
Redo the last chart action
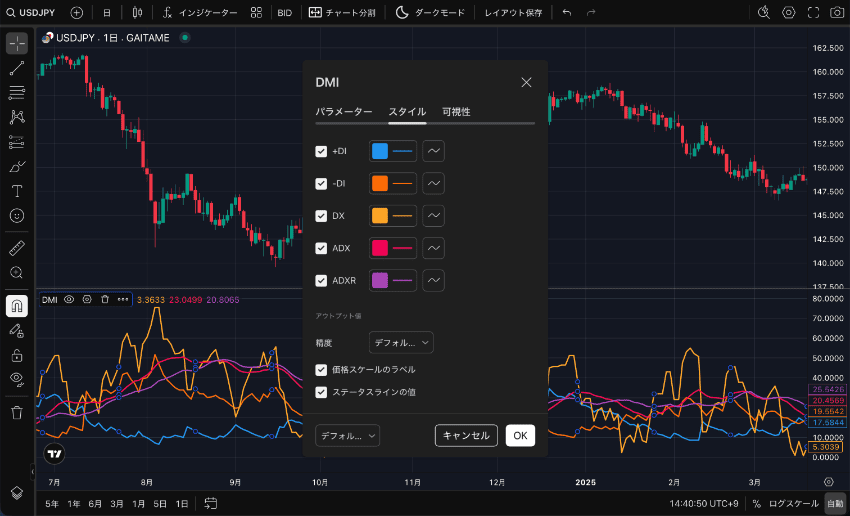pos(591,12)
